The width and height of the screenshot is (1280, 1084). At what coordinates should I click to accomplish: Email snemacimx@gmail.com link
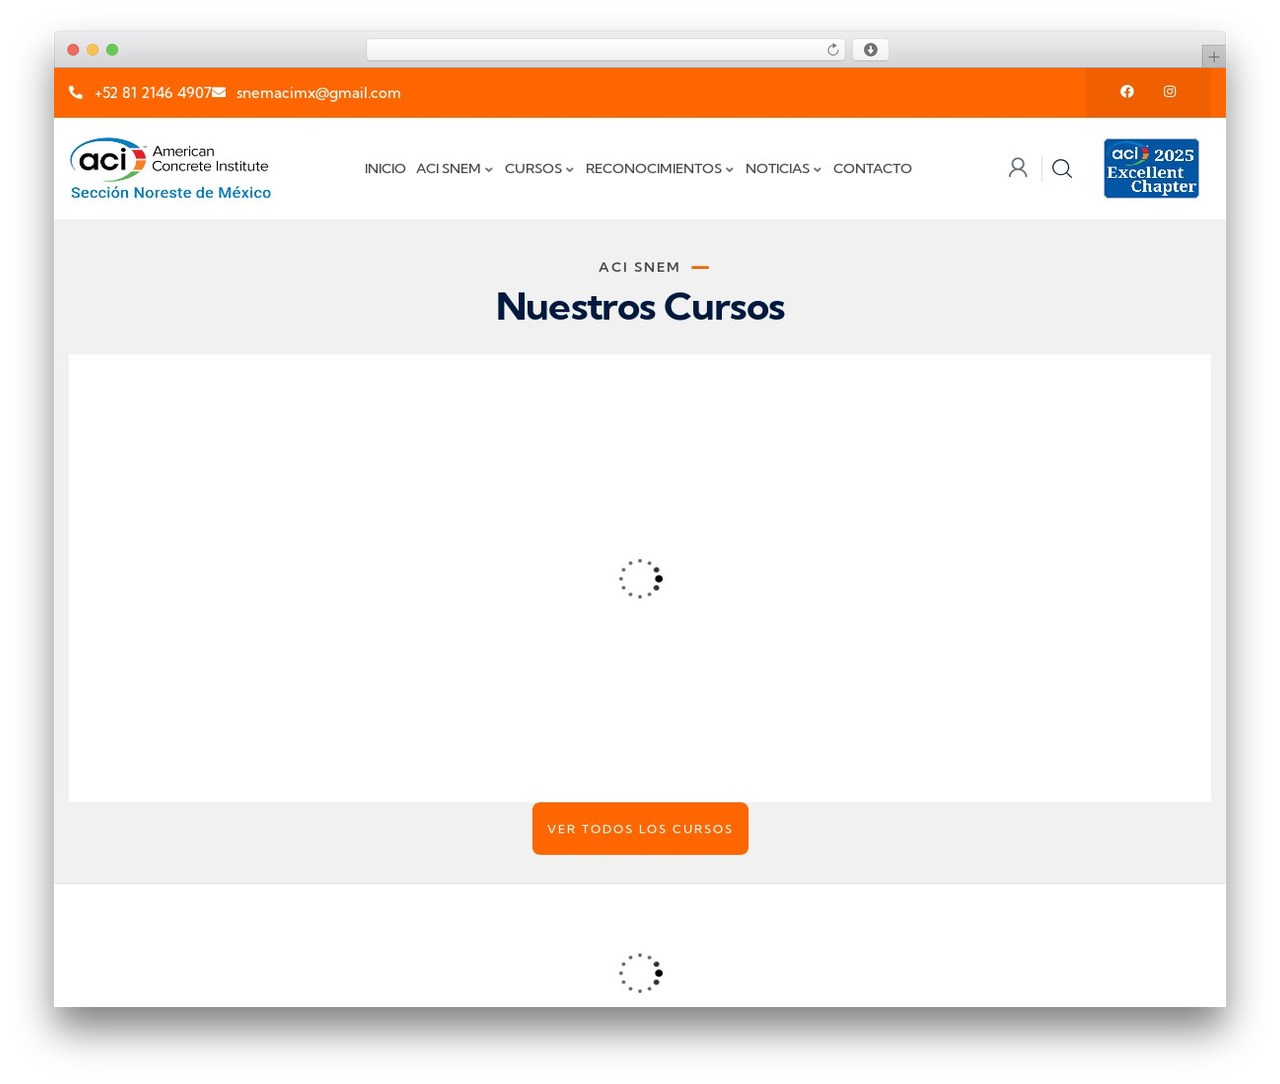pos(318,93)
